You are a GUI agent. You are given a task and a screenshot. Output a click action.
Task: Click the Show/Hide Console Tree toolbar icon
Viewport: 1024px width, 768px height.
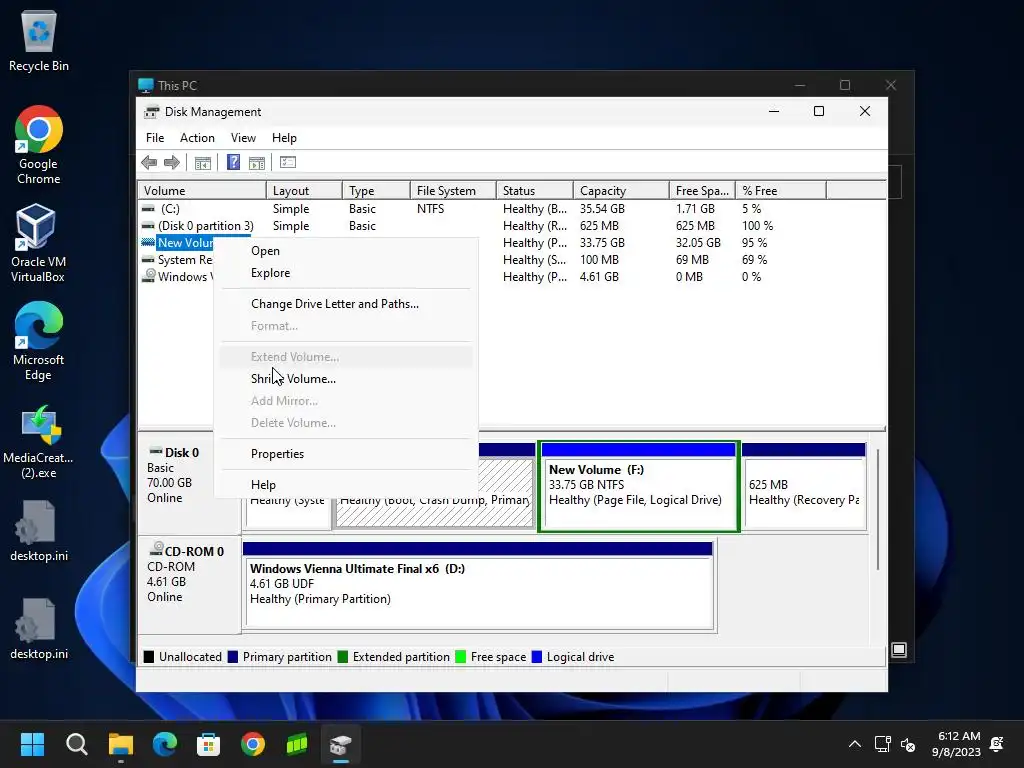pyautogui.click(x=202, y=163)
